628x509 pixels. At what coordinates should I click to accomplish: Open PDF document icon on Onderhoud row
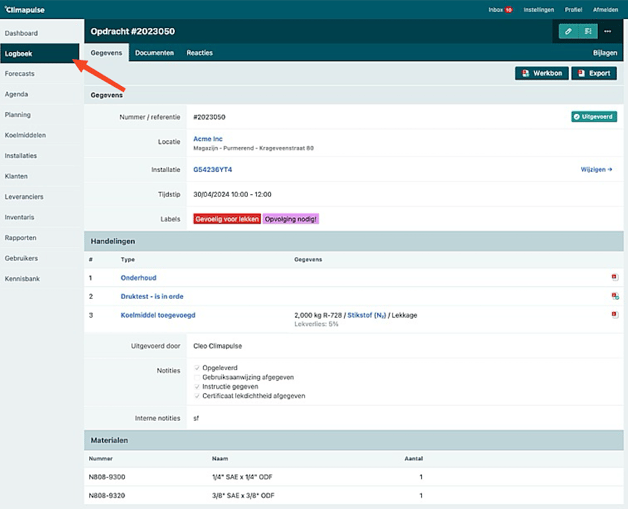[x=615, y=278]
